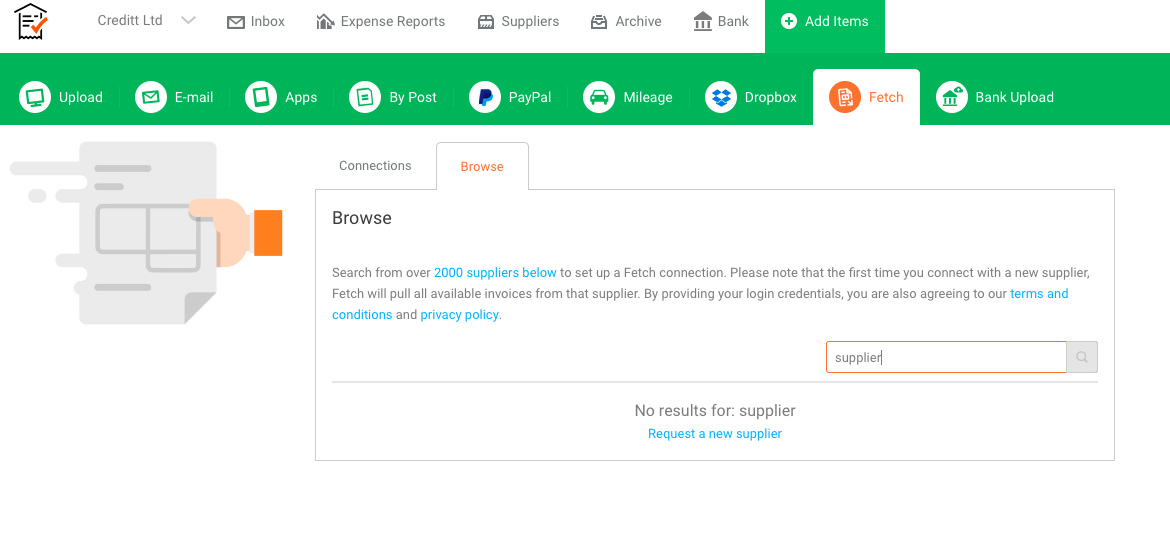This screenshot has height=556, width=1170.
Task: Click the receipt logo icon
Action: click(x=32, y=21)
